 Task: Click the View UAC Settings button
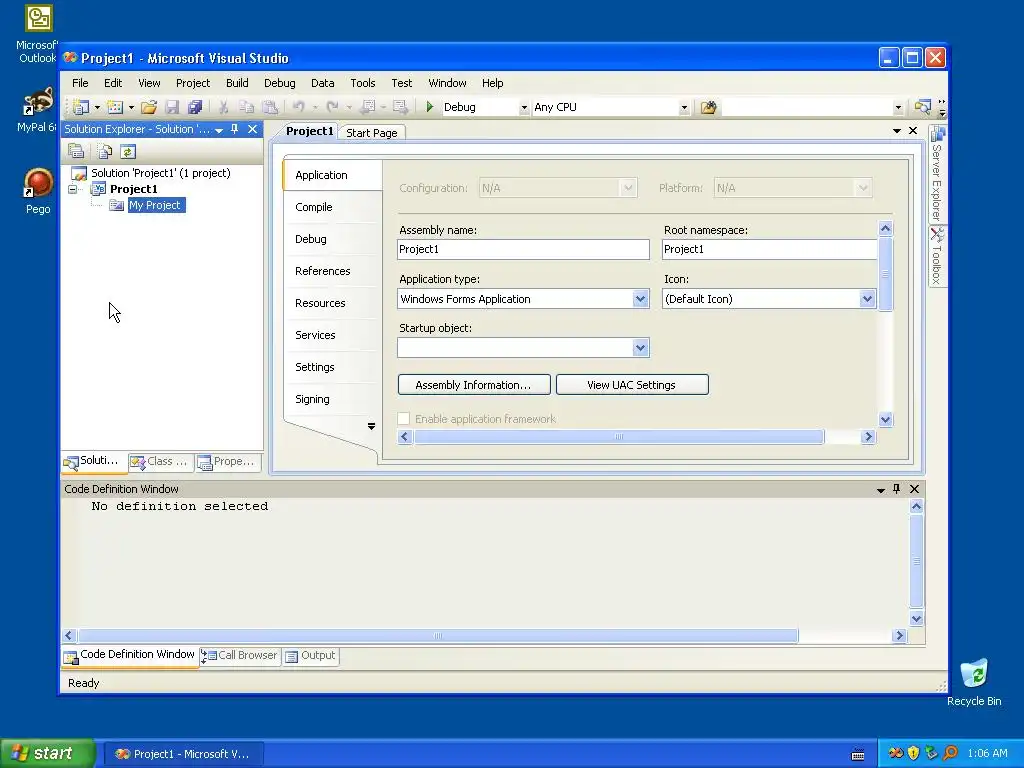(632, 385)
